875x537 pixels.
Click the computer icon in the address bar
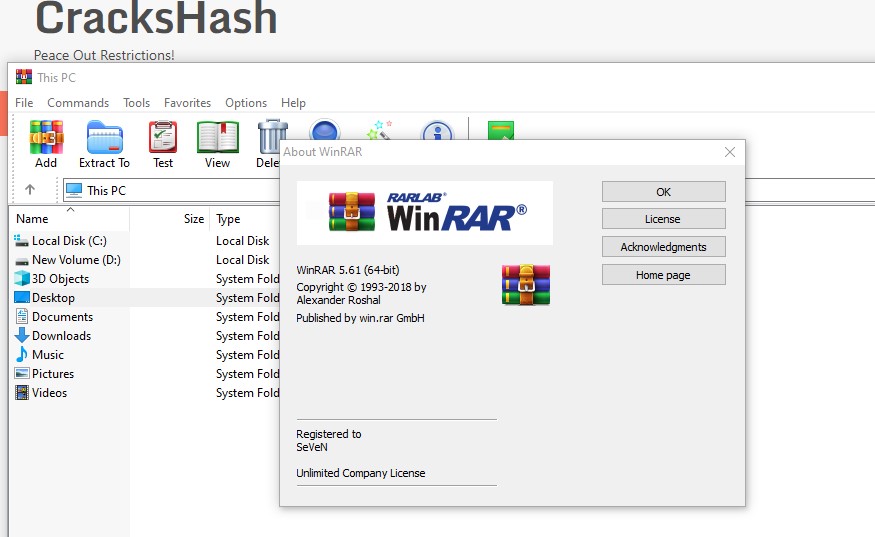[x=74, y=190]
